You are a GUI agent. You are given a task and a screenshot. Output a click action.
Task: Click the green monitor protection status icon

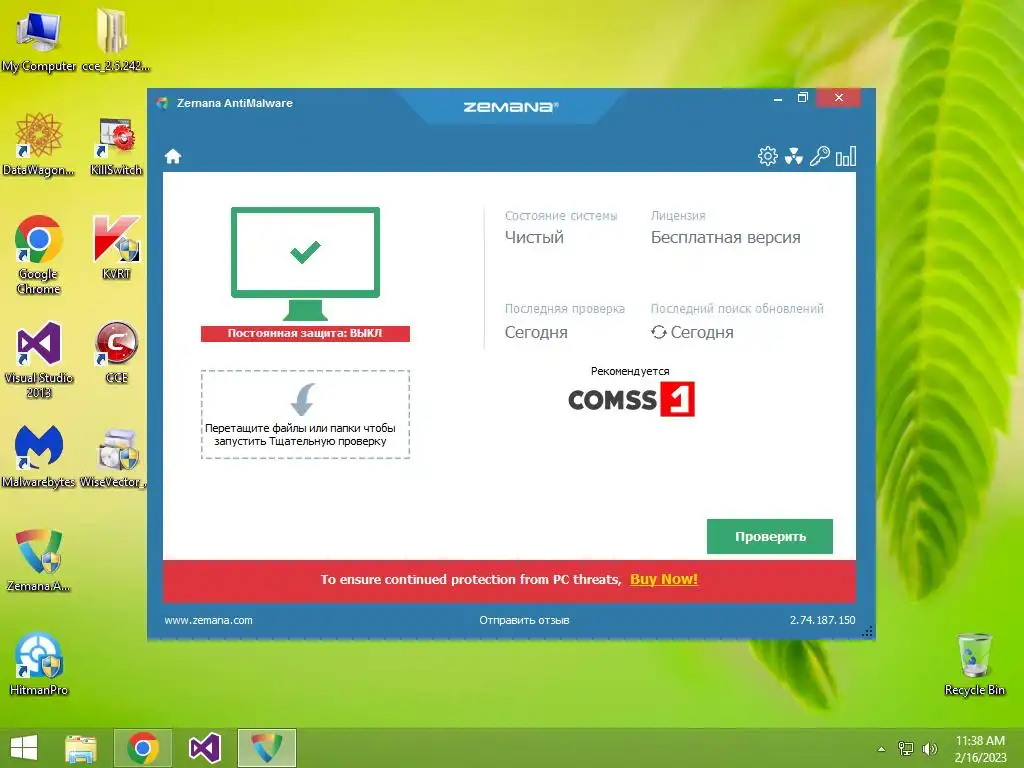(305, 263)
